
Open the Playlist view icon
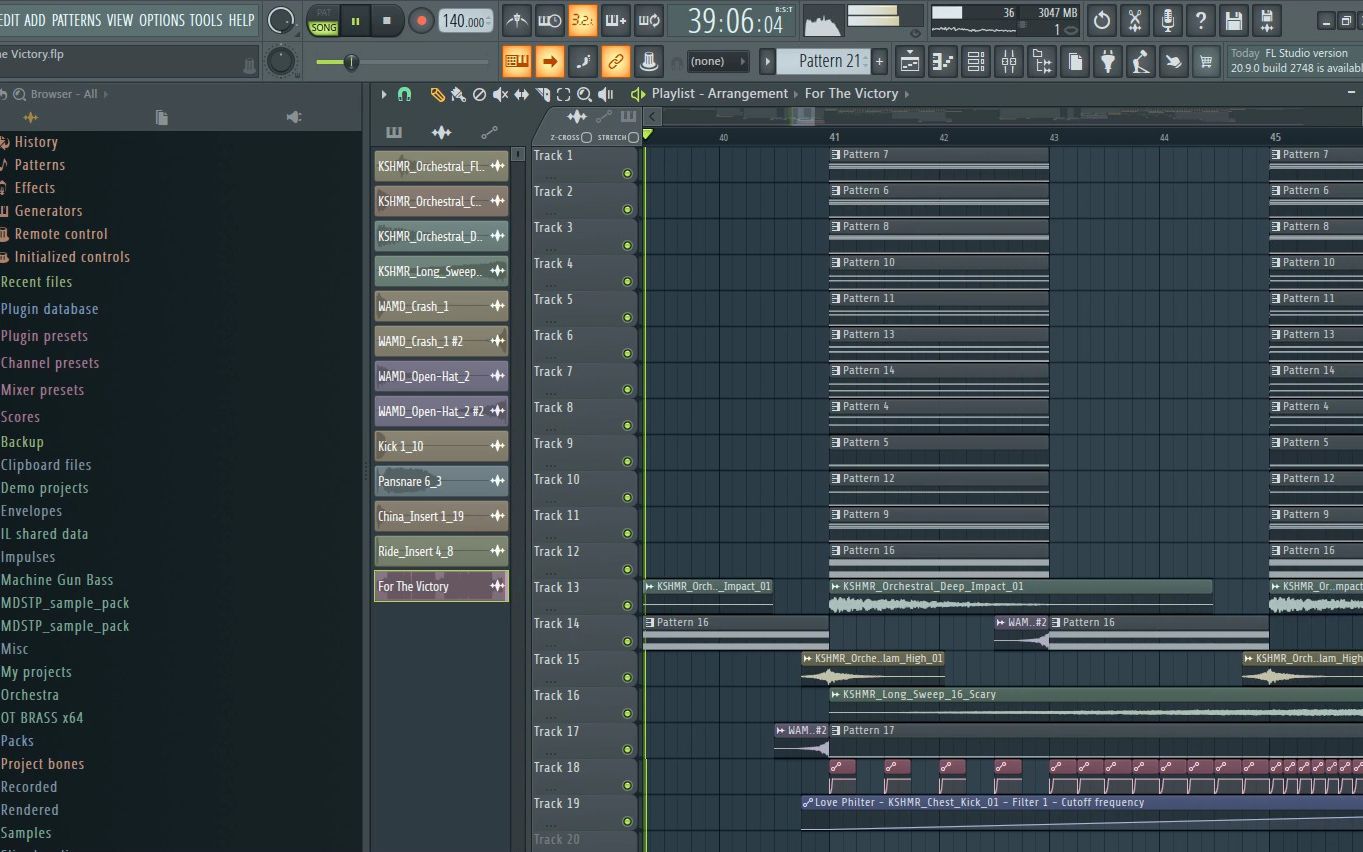coord(910,62)
